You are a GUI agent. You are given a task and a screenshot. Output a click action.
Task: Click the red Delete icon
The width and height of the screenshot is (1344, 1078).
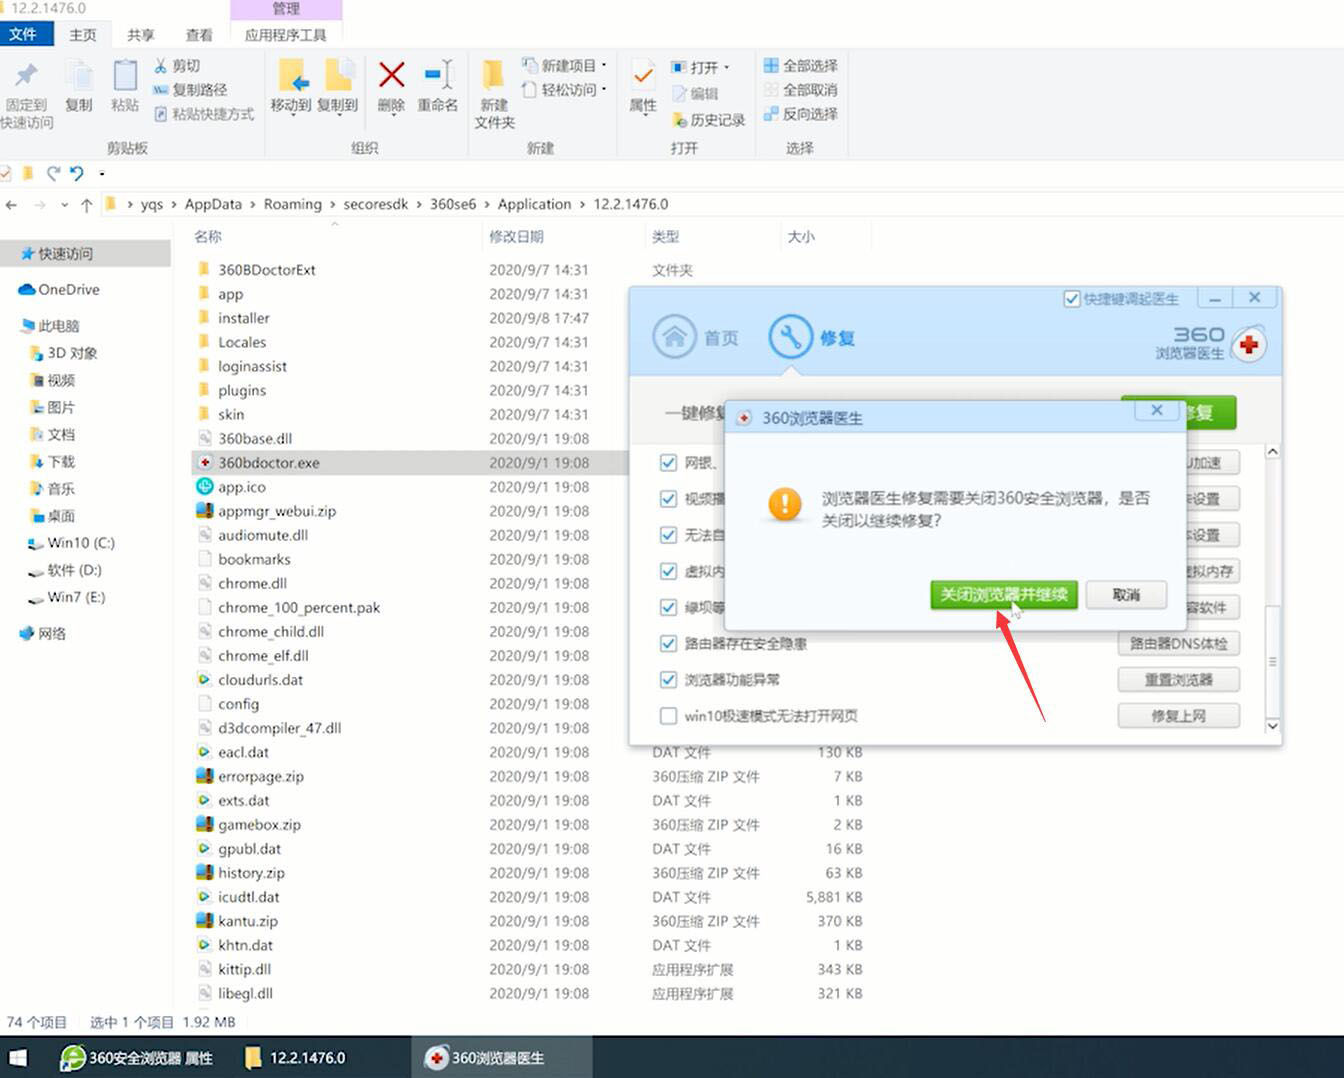tap(392, 74)
